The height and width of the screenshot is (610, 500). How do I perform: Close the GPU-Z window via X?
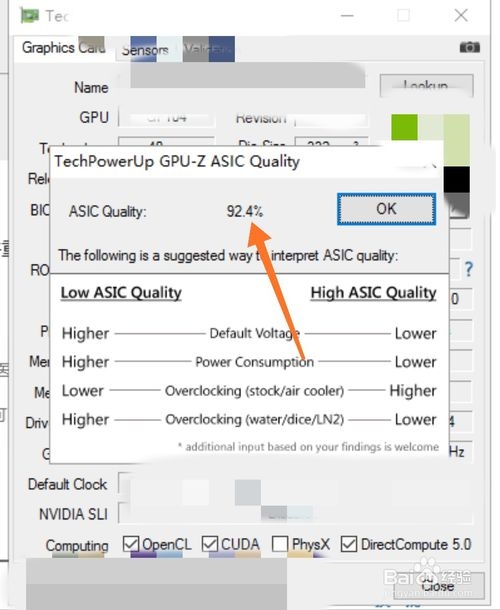[x=461, y=16]
